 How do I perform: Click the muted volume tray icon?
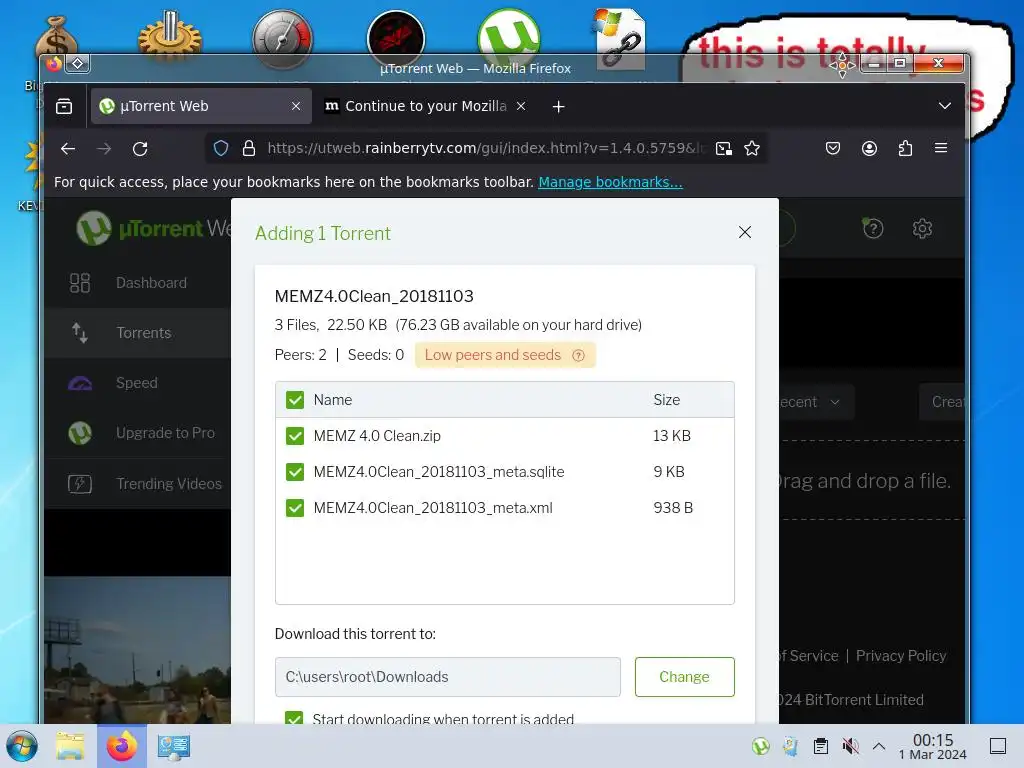point(850,746)
